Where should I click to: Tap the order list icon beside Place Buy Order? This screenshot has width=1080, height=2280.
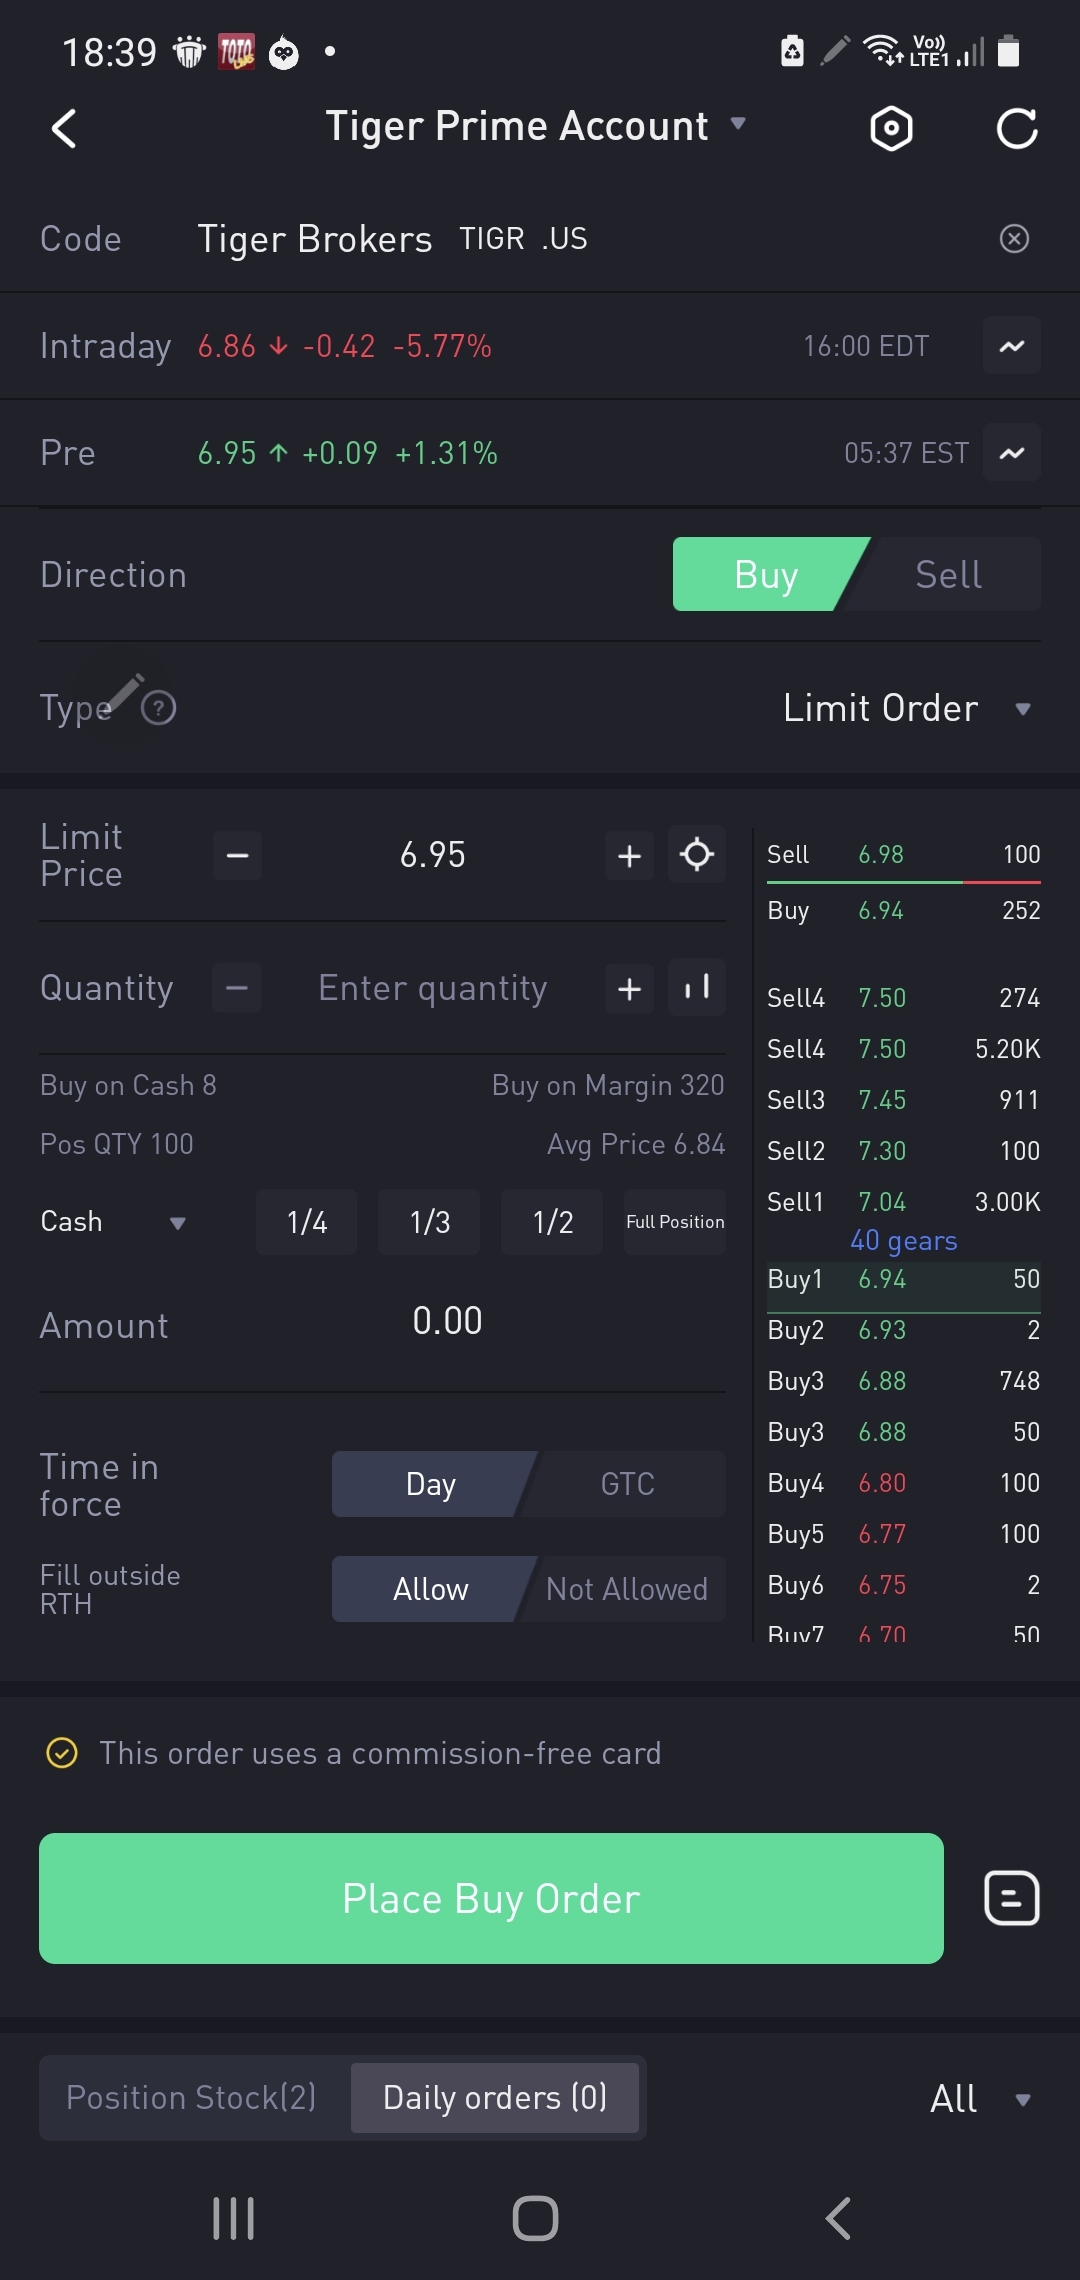[x=1012, y=1898]
